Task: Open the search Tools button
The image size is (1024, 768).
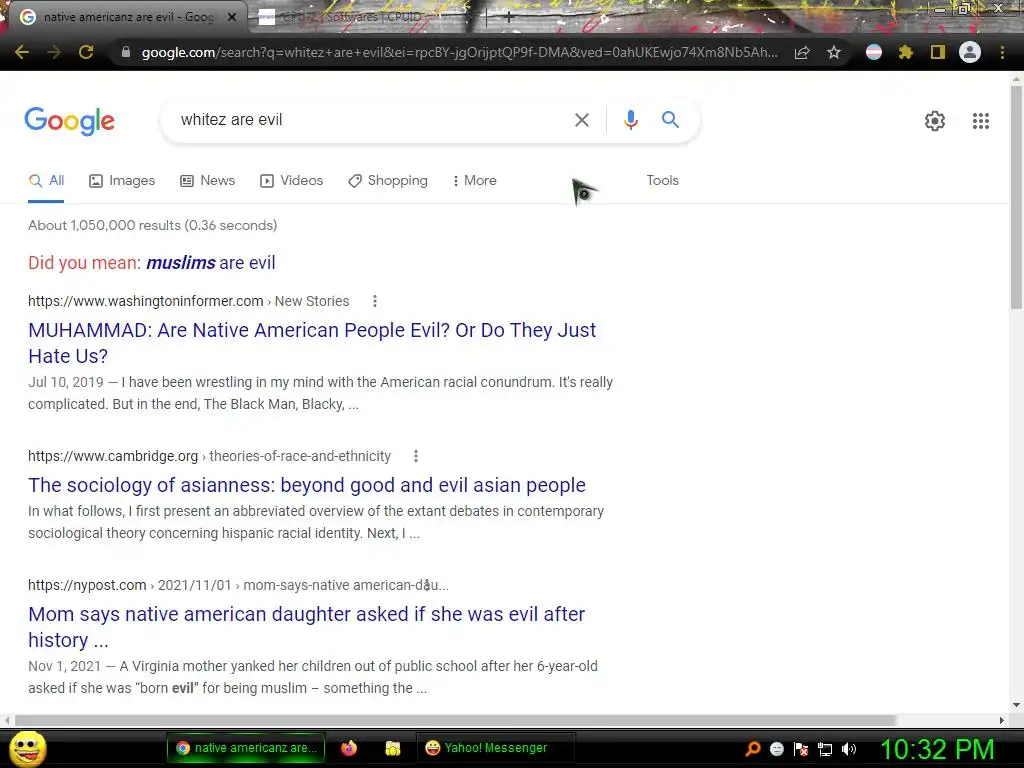Action: coord(662,181)
